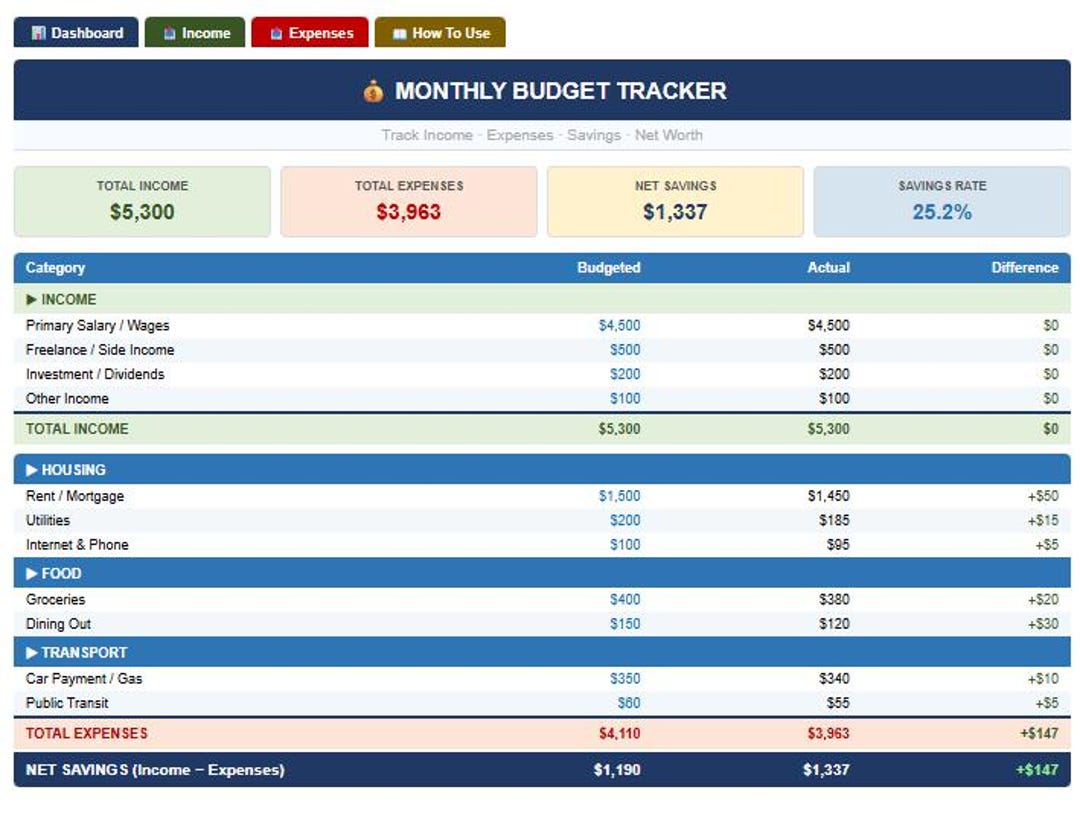
Task: Click the Car Payment / Gas row label
Action: [84, 679]
